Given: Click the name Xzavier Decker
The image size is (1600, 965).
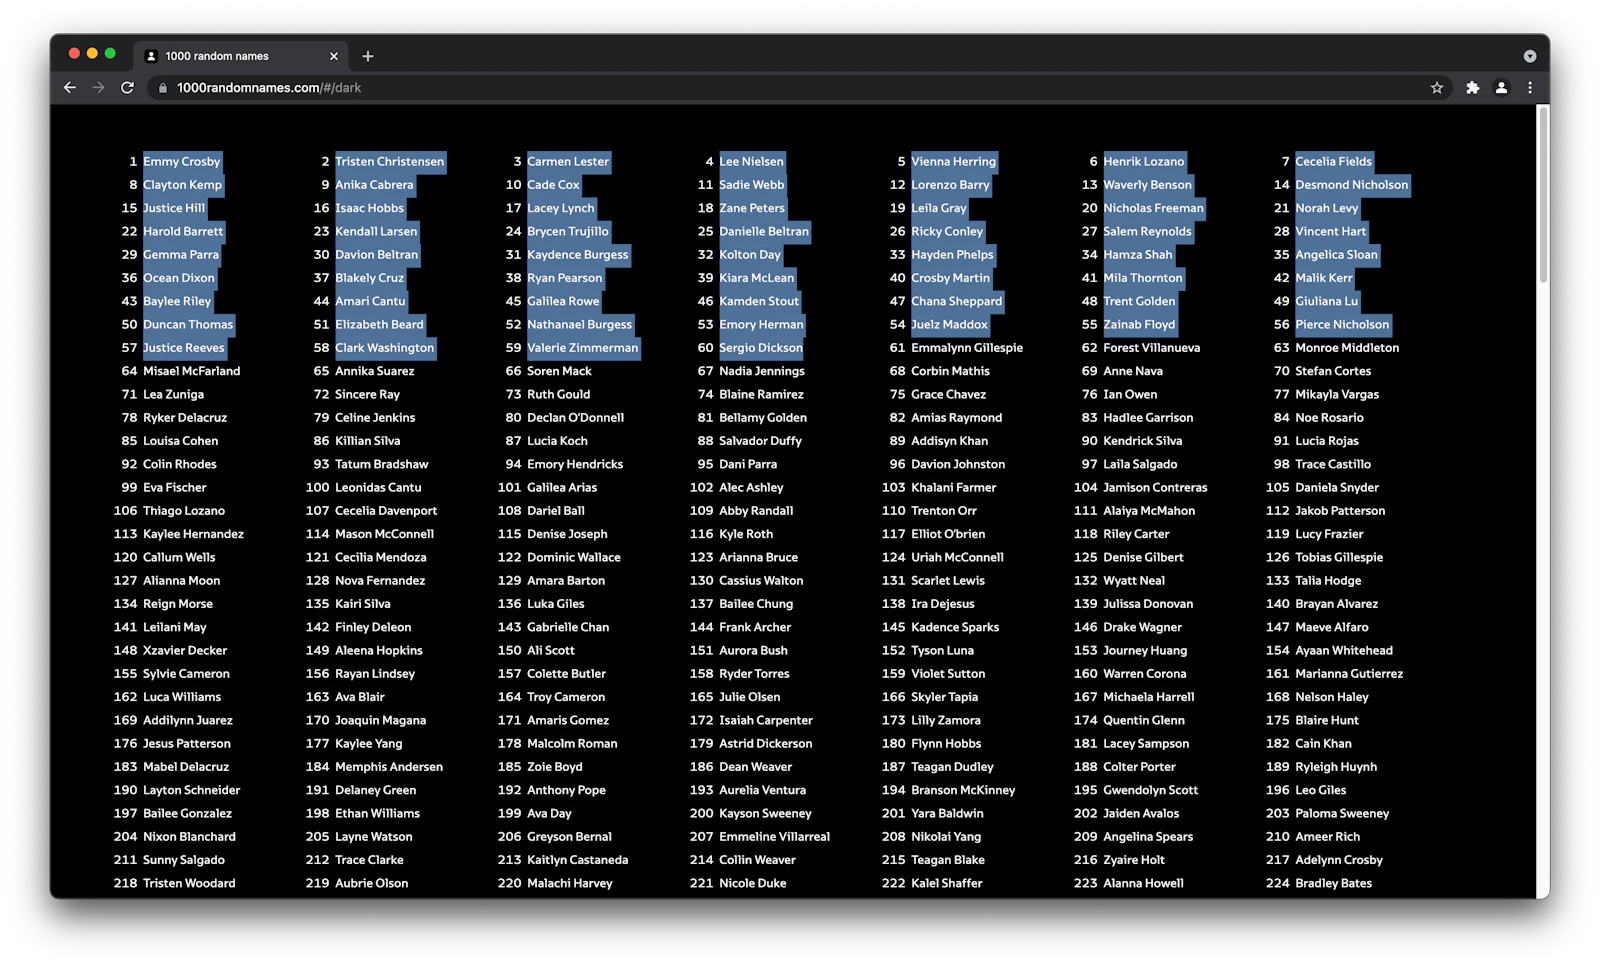Looking at the screenshot, I should tap(186, 651).
